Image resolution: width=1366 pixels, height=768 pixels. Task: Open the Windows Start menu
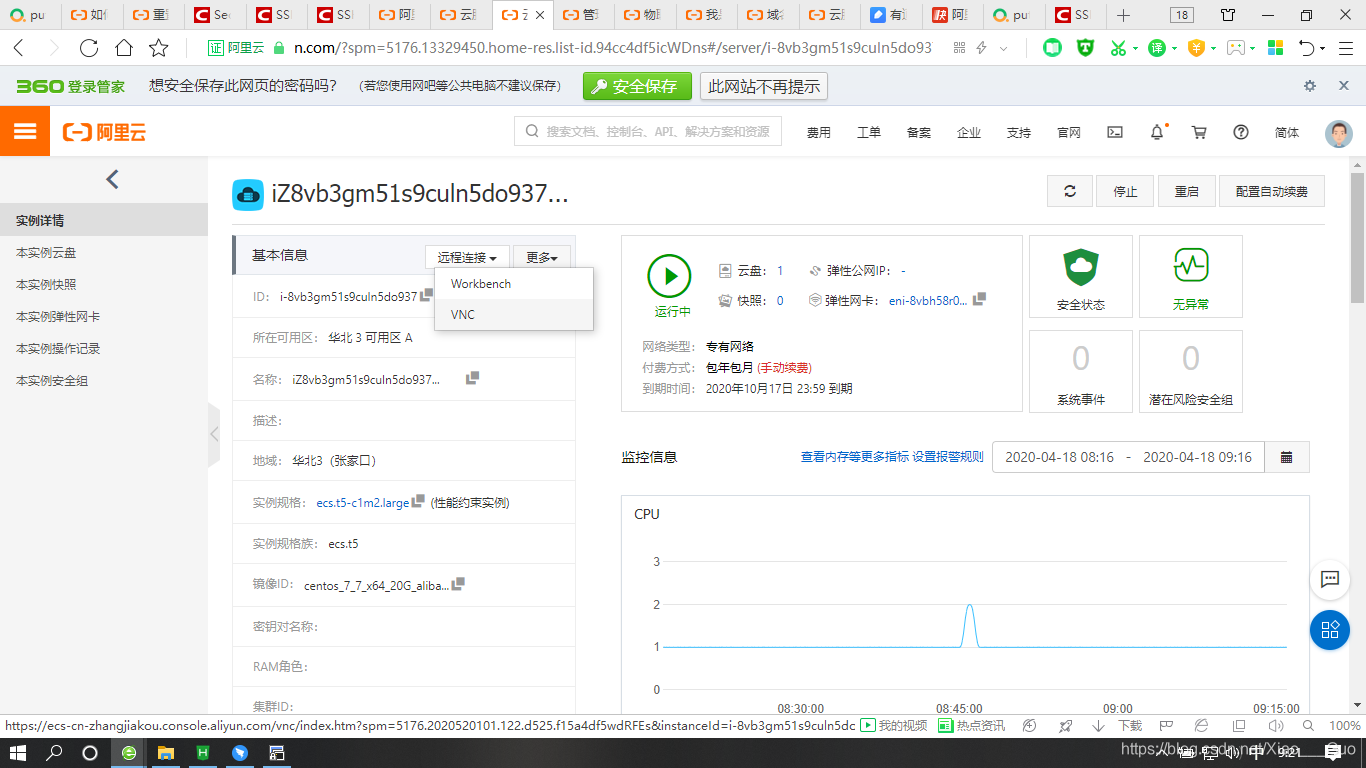tap(18, 752)
